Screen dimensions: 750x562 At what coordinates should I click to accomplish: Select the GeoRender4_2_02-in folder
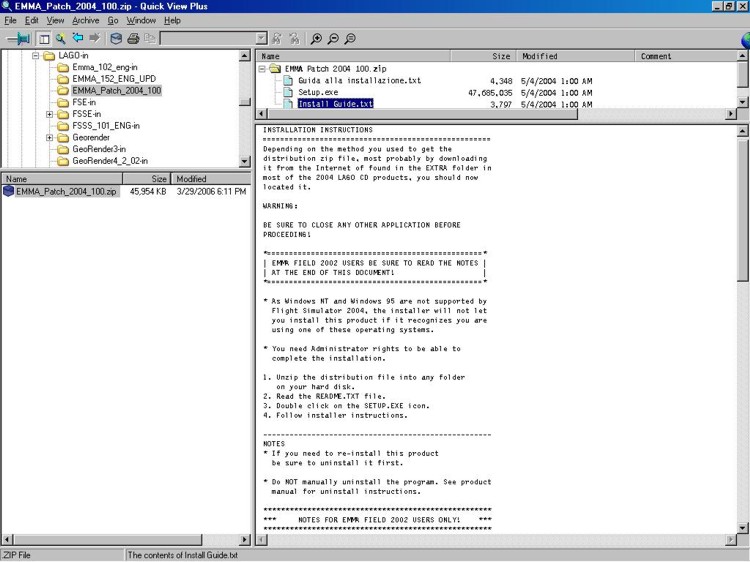110,161
